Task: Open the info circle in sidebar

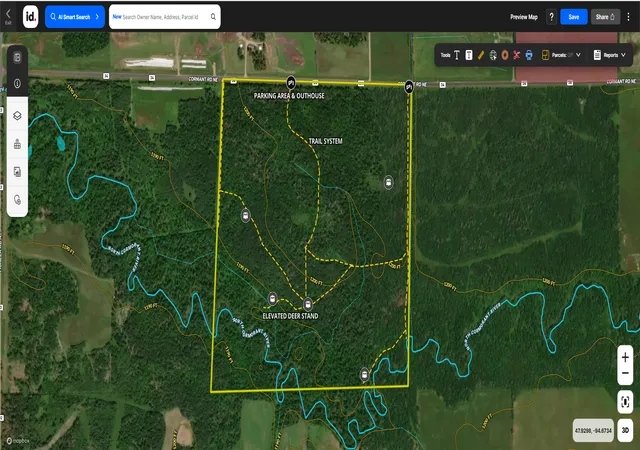Action: pyautogui.click(x=17, y=84)
